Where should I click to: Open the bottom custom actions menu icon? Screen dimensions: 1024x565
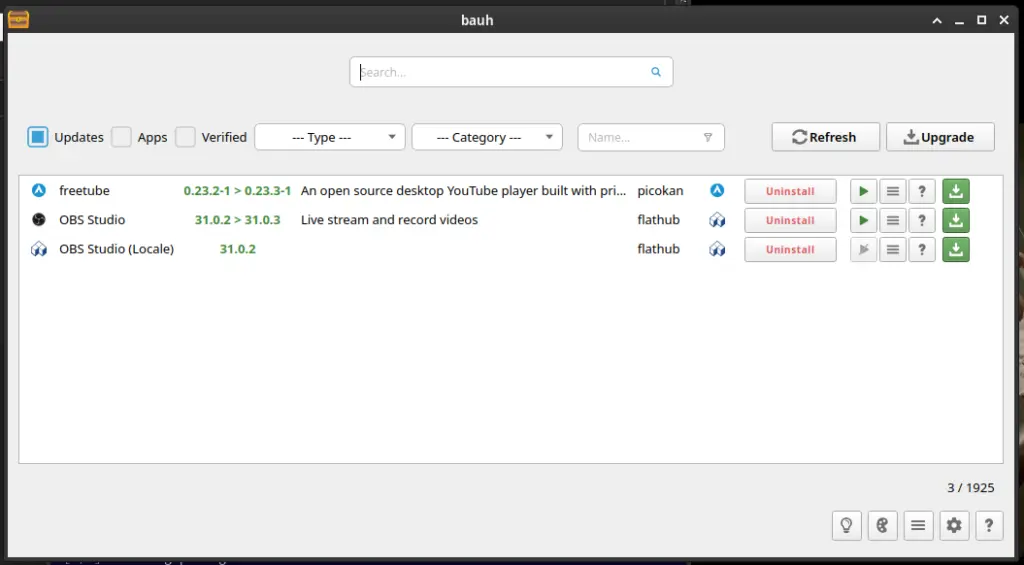918,525
